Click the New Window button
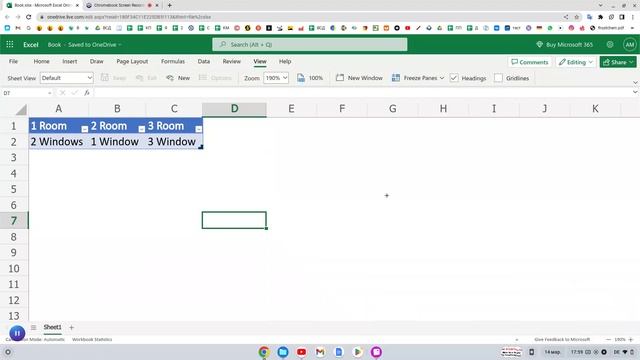Image resolution: width=640 pixels, height=360 pixels. tap(359, 78)
